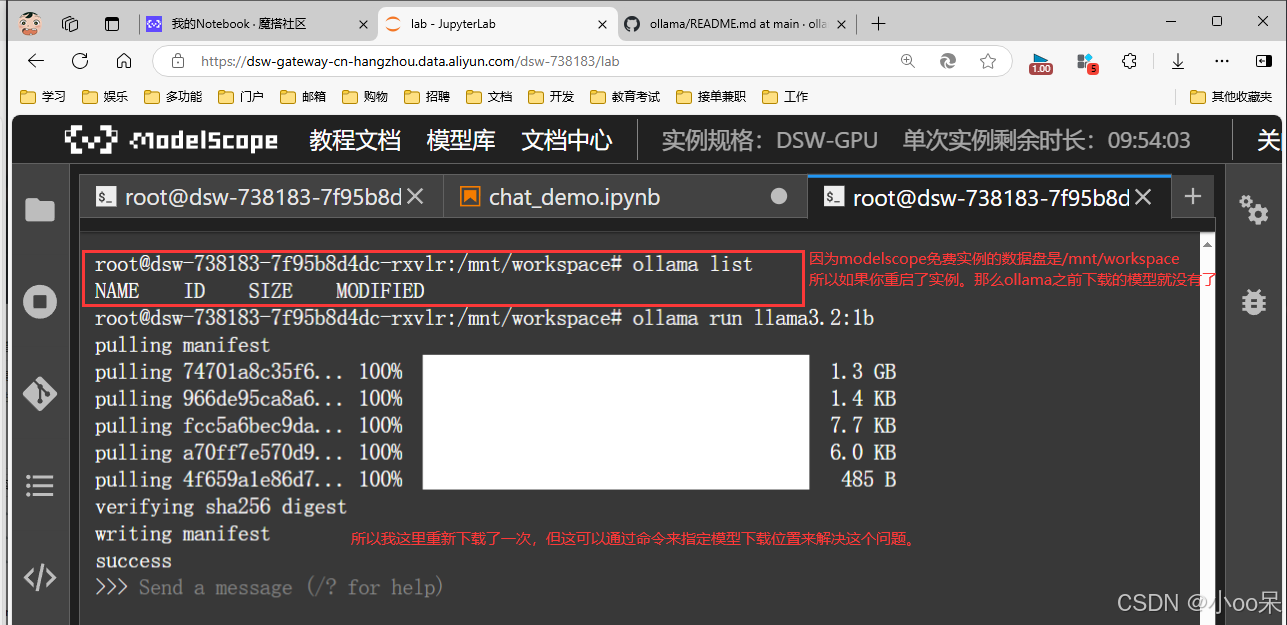Click the extension icon with 1.00 badge
Image resolution: width=1287 pixels, height=625 pixels.
point(1041,63)
